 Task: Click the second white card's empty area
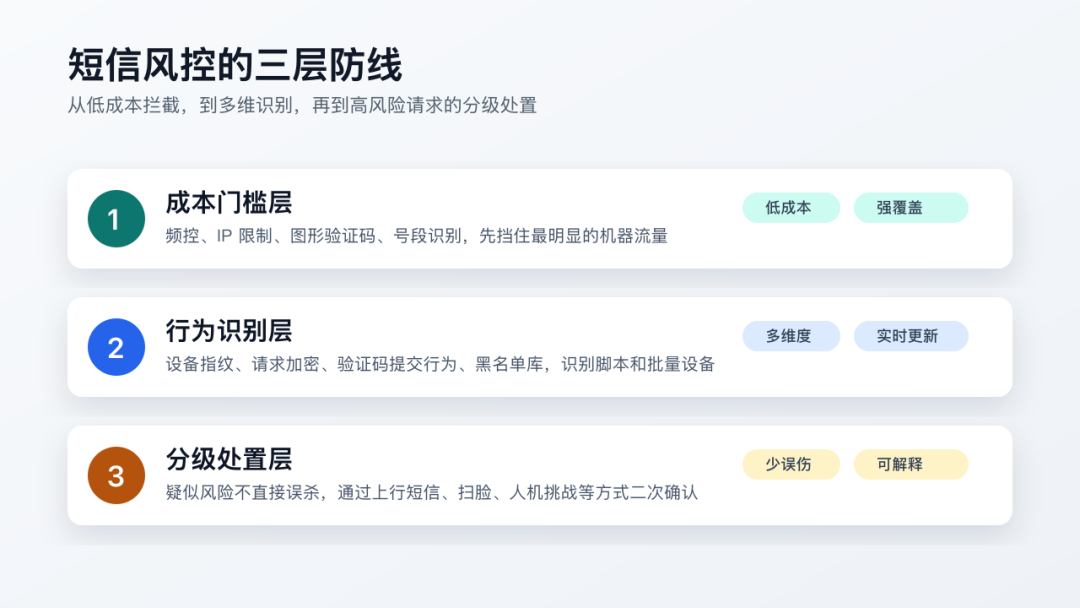[861, 375]
